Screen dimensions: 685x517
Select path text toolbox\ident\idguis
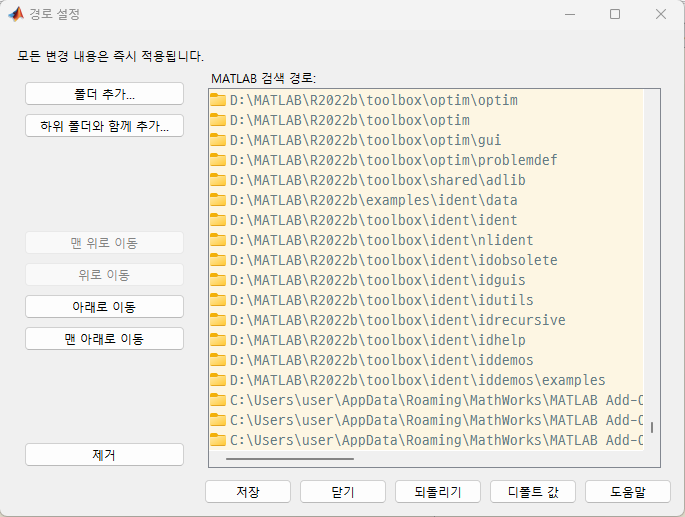(377, 280)
